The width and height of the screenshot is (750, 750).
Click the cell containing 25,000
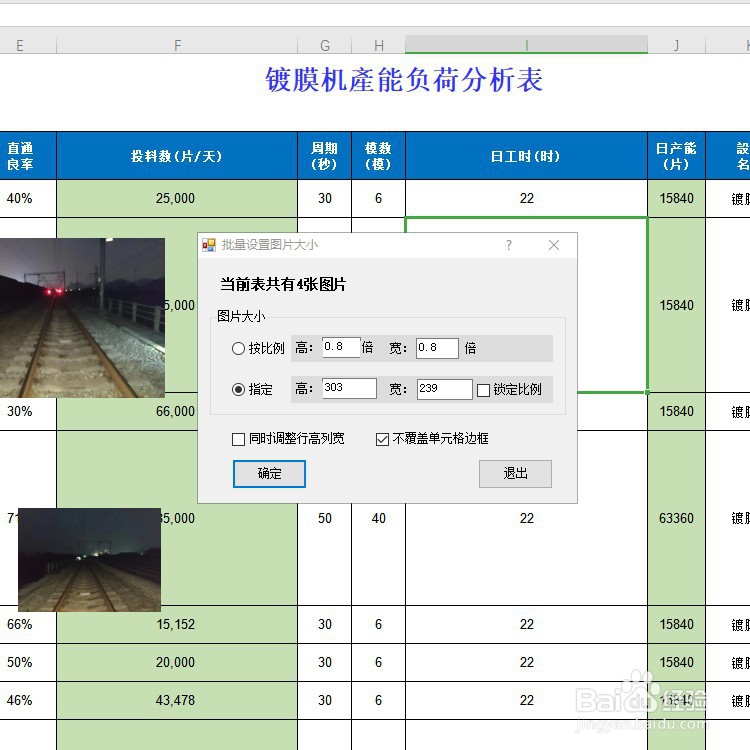(177, 199)
